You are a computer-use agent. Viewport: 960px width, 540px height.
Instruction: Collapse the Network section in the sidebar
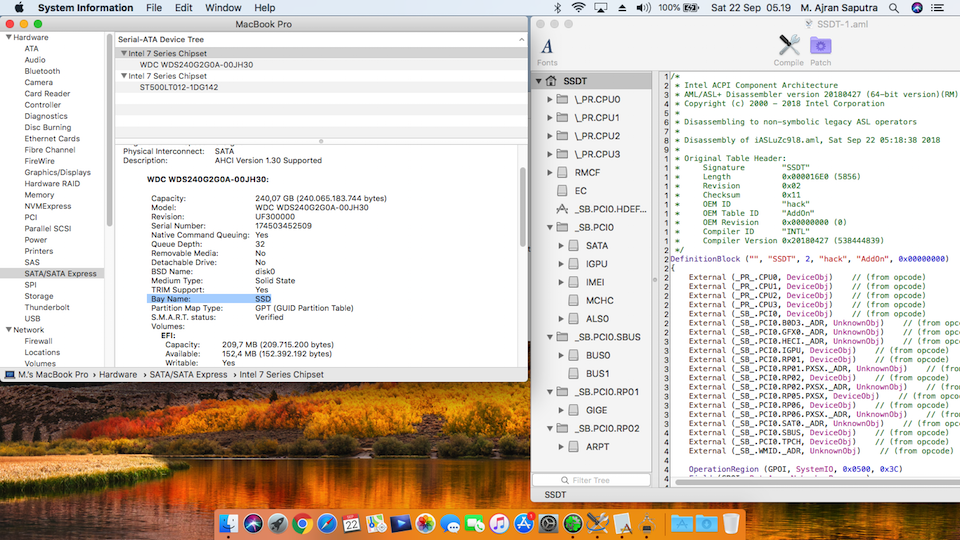9,330
